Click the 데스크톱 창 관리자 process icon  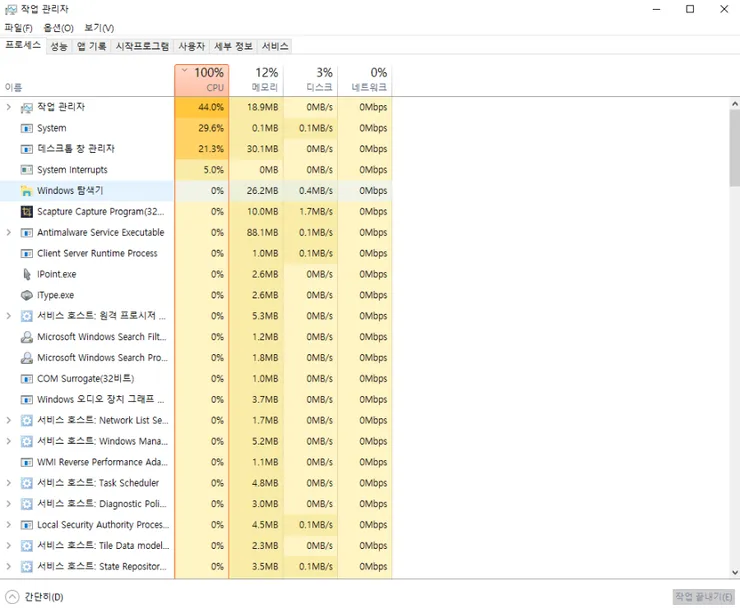26,149
